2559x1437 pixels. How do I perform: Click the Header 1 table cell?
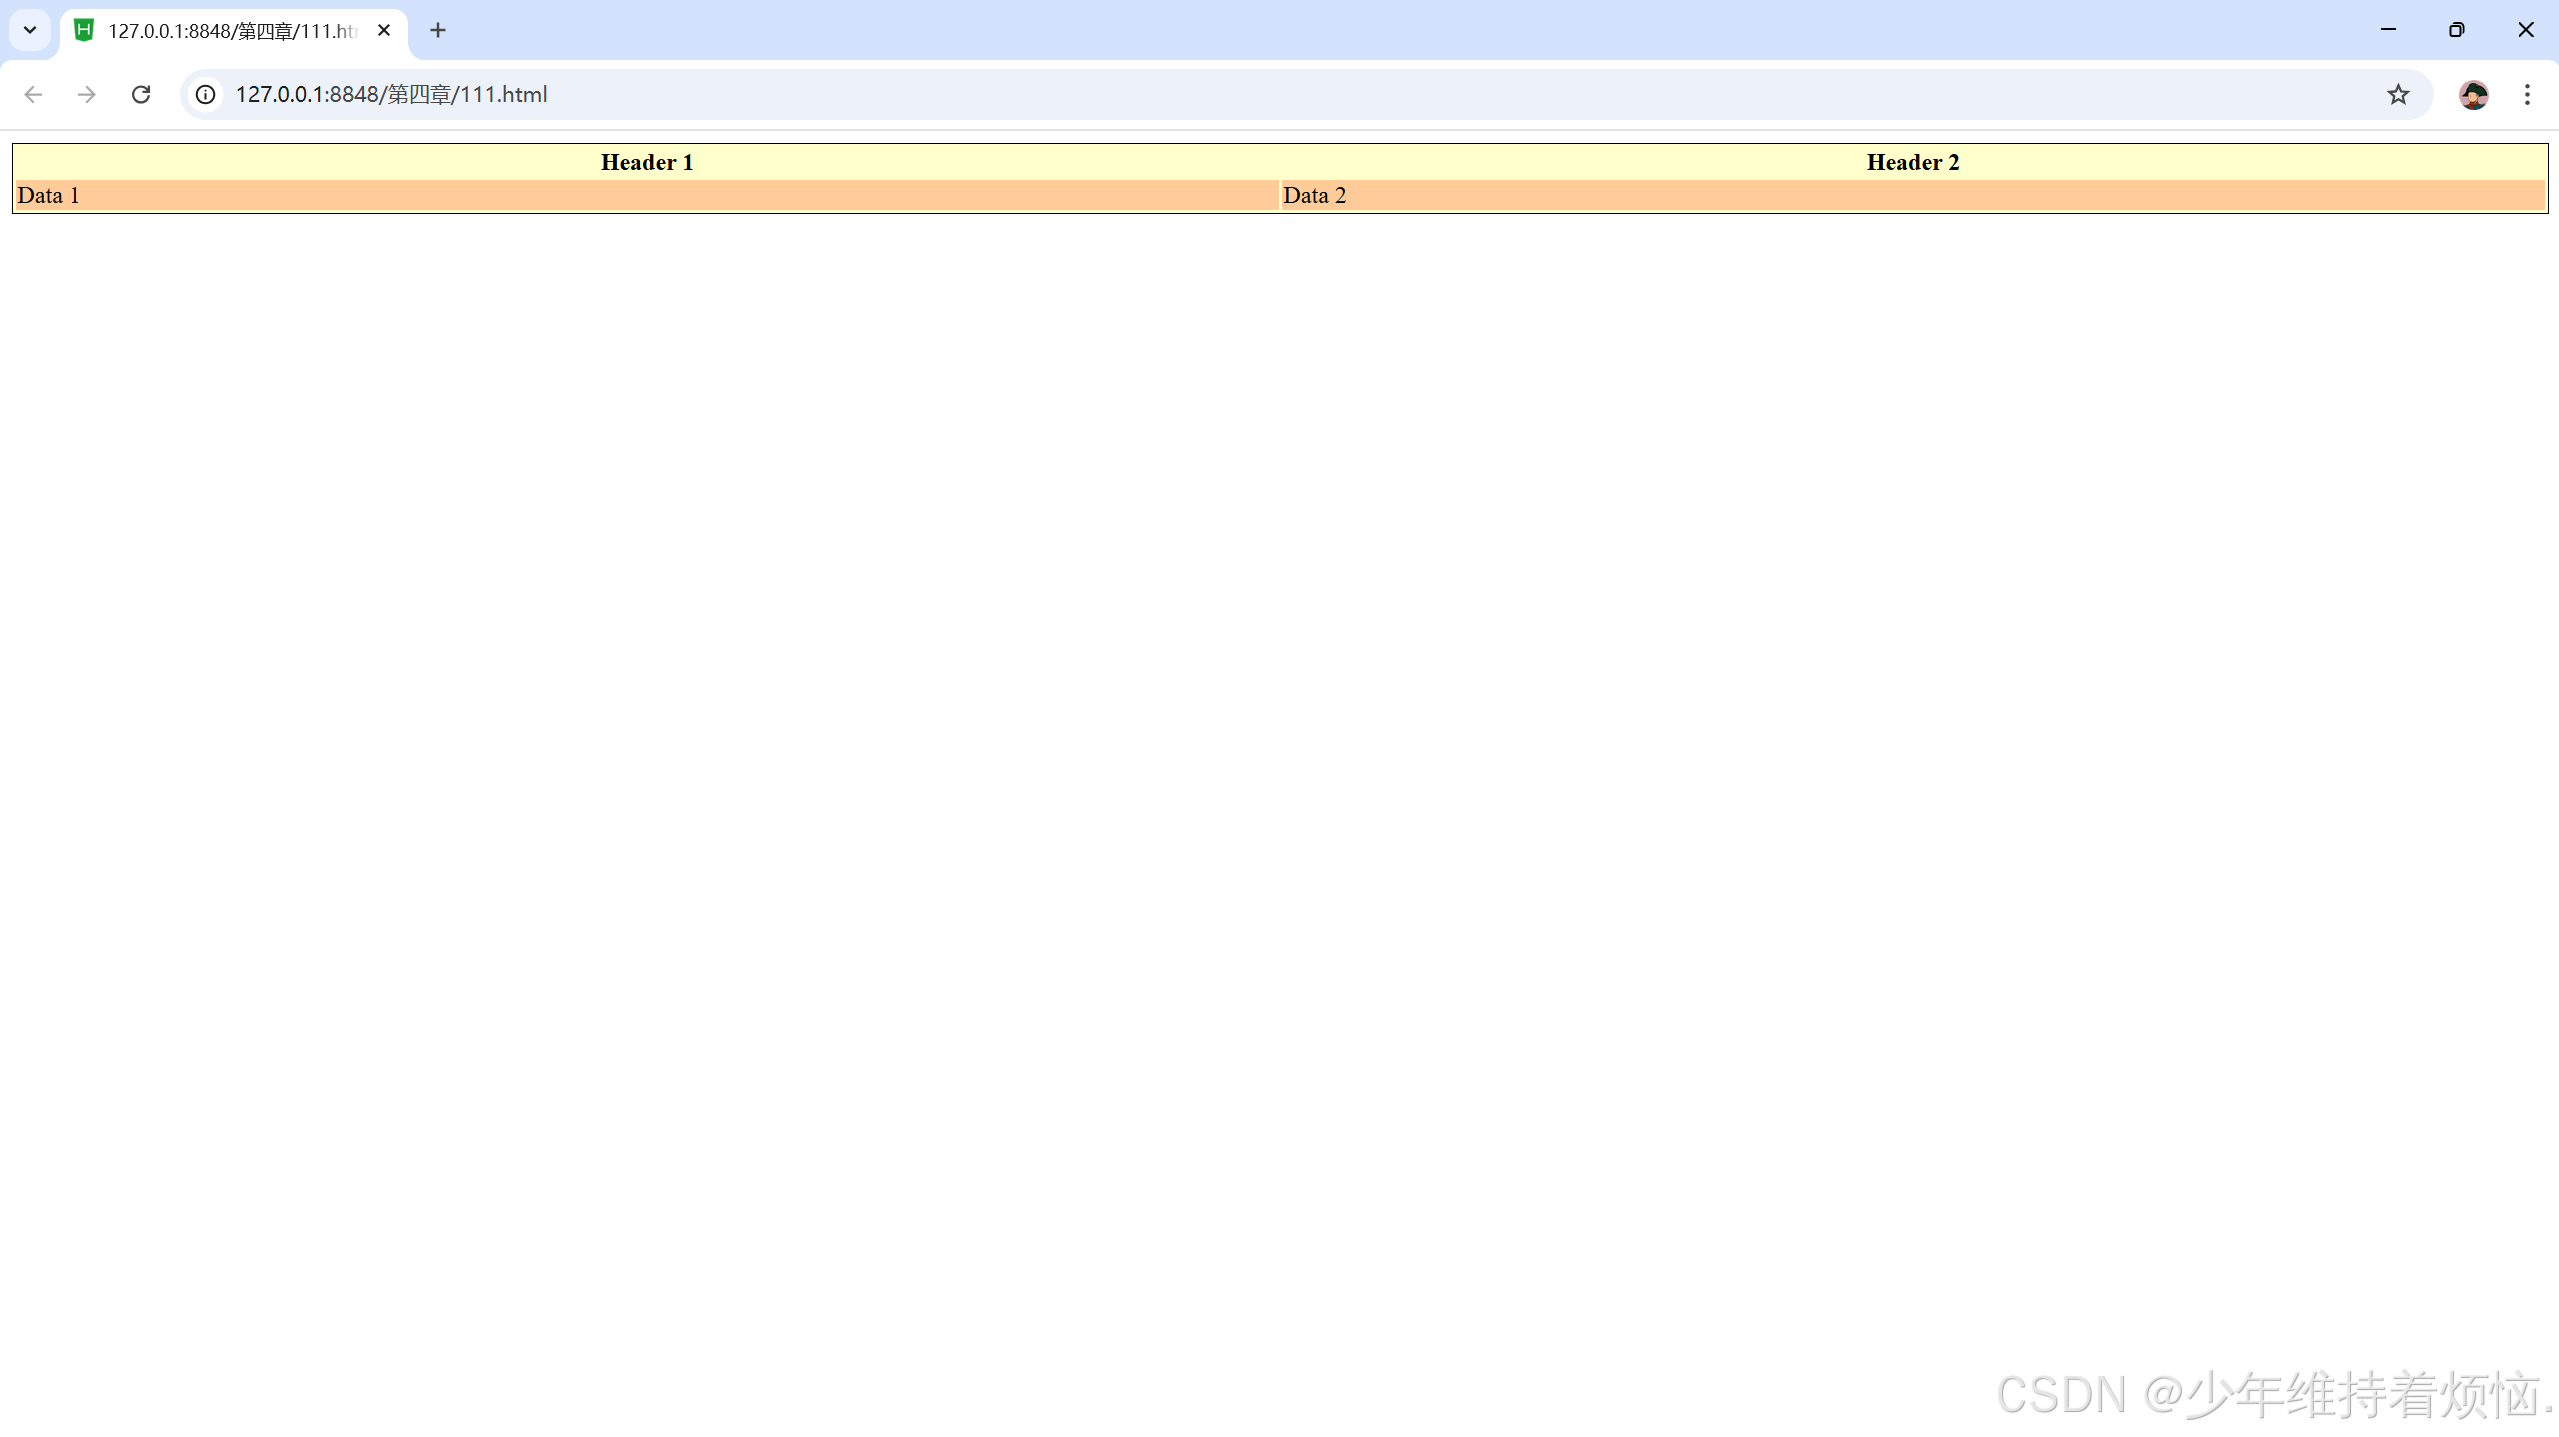646,162
